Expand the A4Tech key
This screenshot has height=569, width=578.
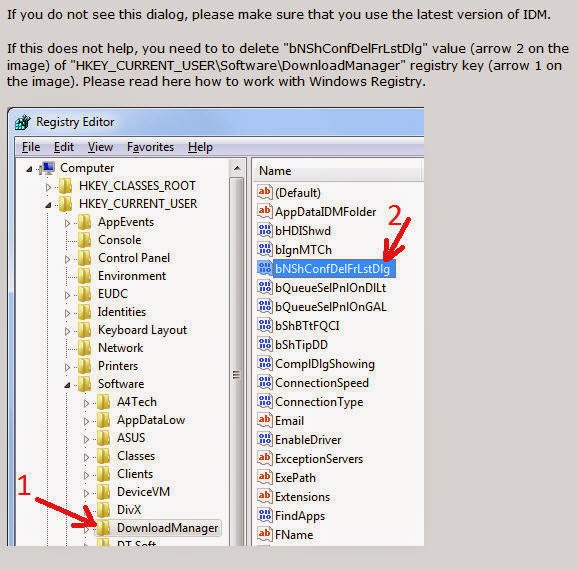coord(86,403)
